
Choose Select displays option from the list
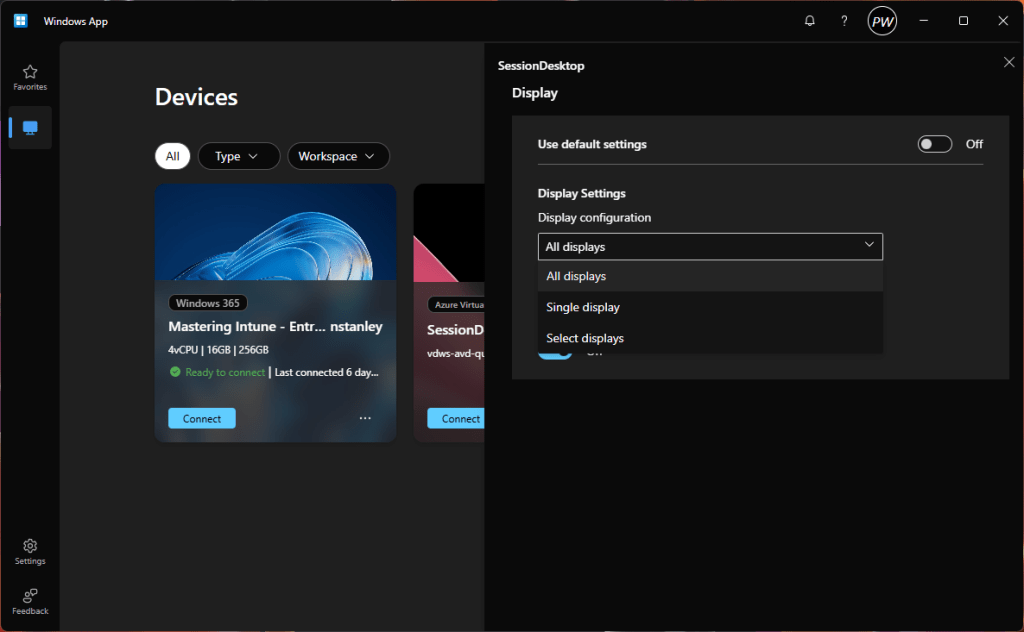585,338
